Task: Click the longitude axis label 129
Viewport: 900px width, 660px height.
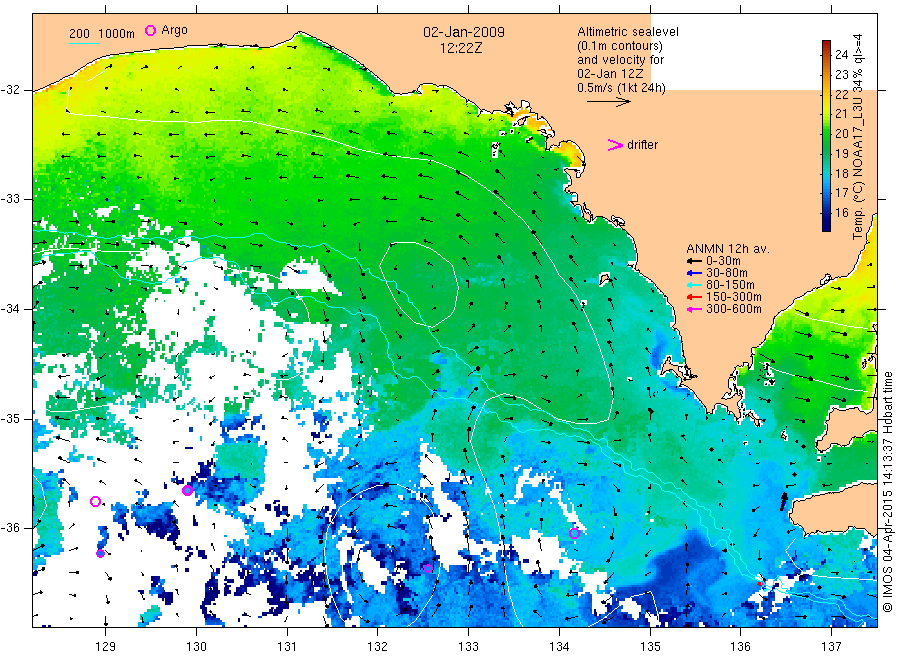Action: (x=106, y=647)
